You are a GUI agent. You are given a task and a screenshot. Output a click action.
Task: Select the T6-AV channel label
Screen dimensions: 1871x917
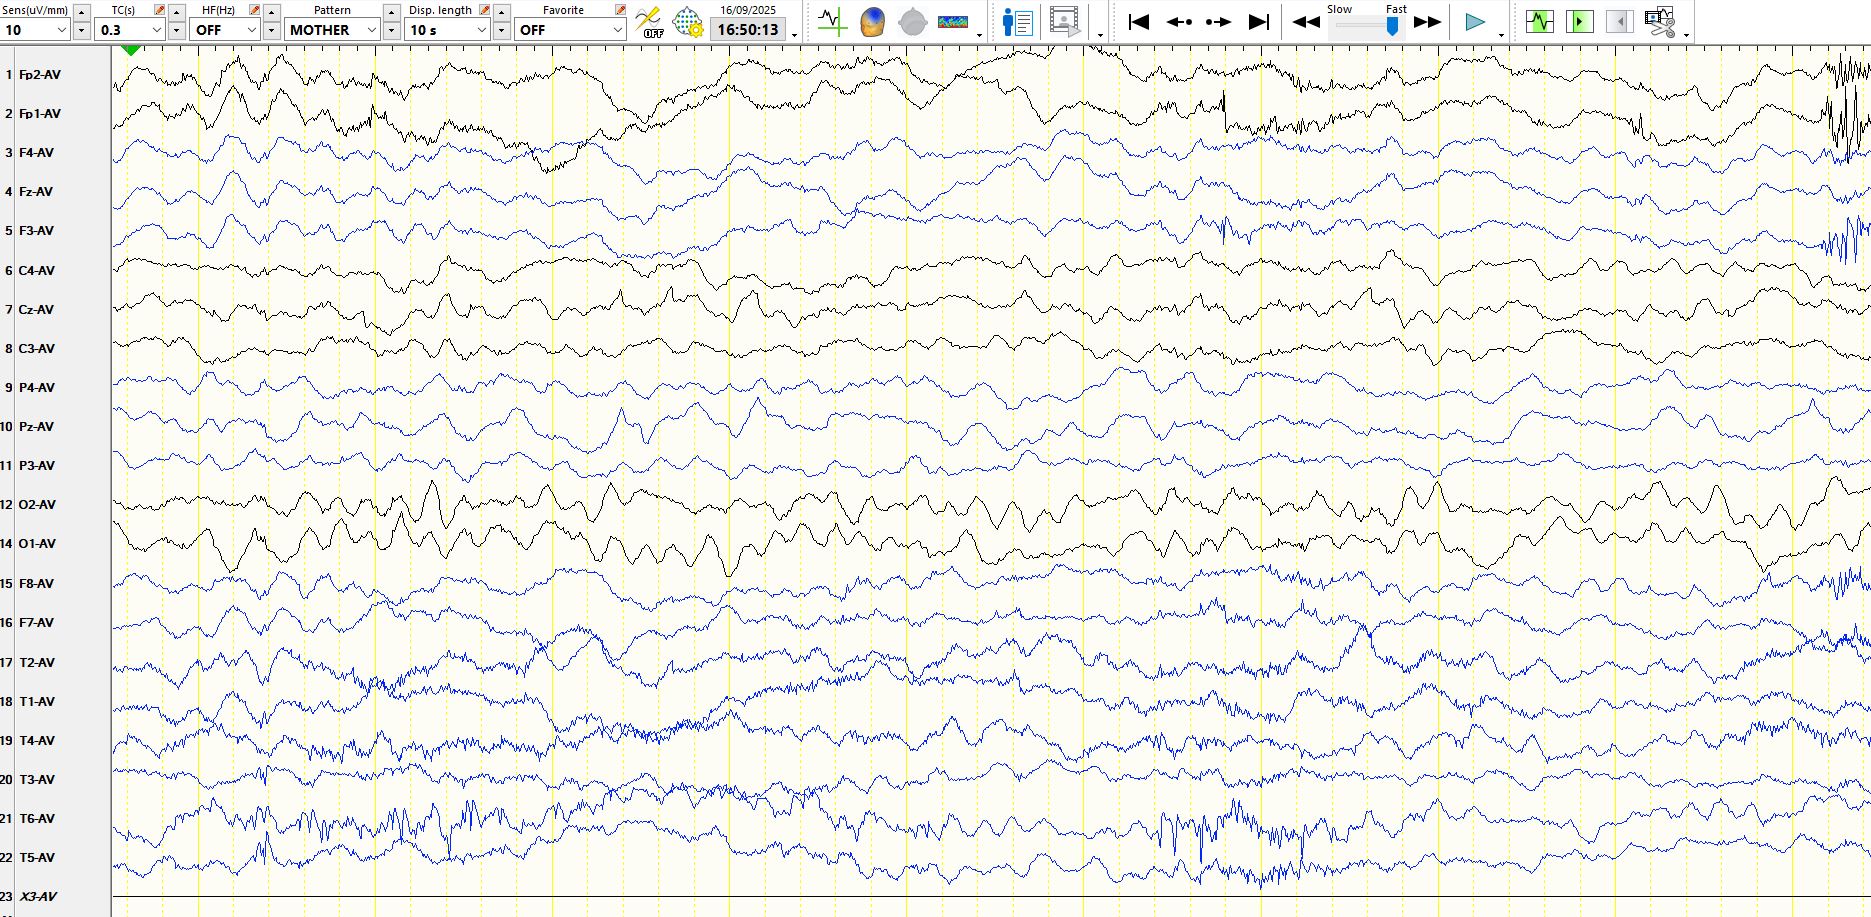click(37, 819)
